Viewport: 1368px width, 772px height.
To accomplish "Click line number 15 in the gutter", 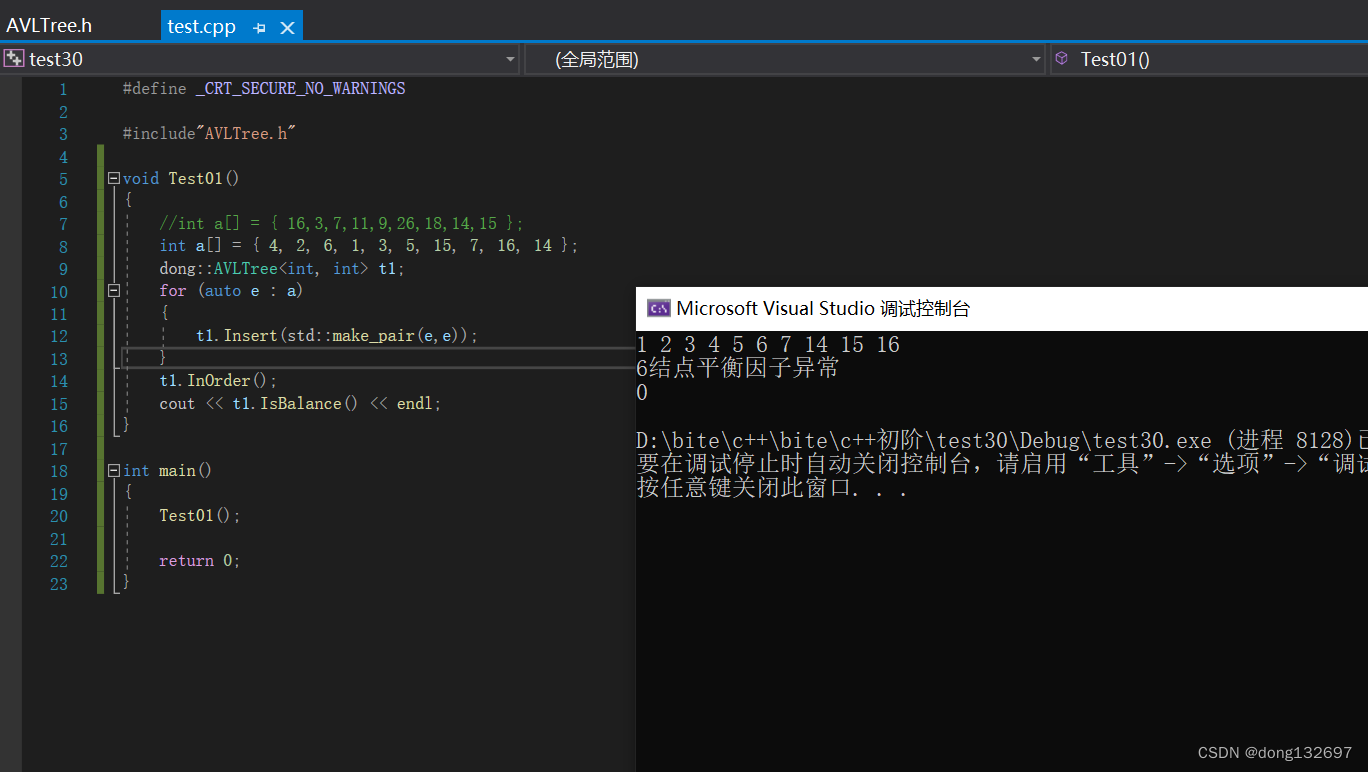I will (59, 404).
